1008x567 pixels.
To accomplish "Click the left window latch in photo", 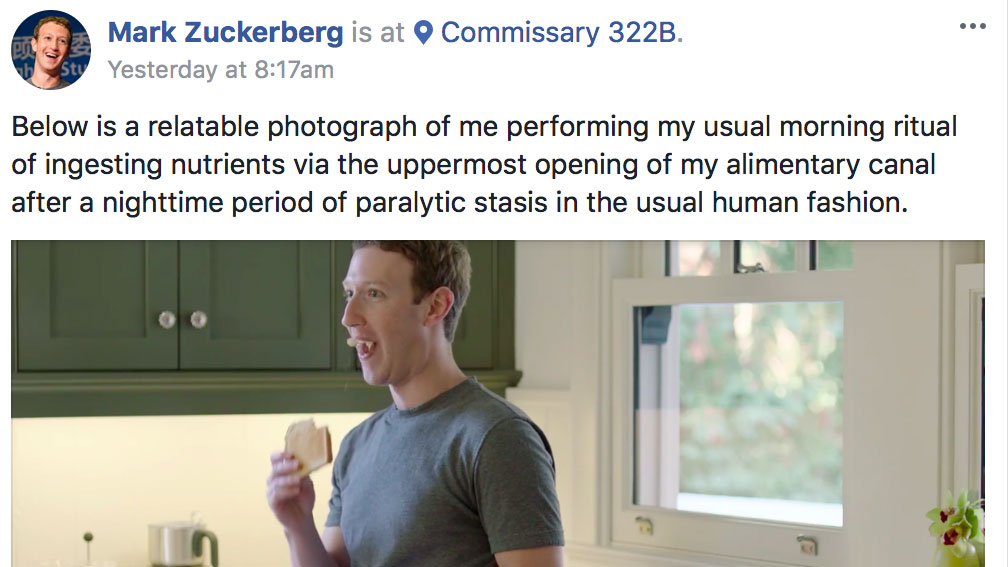I will pyautogui.click(x=645, y=526).
